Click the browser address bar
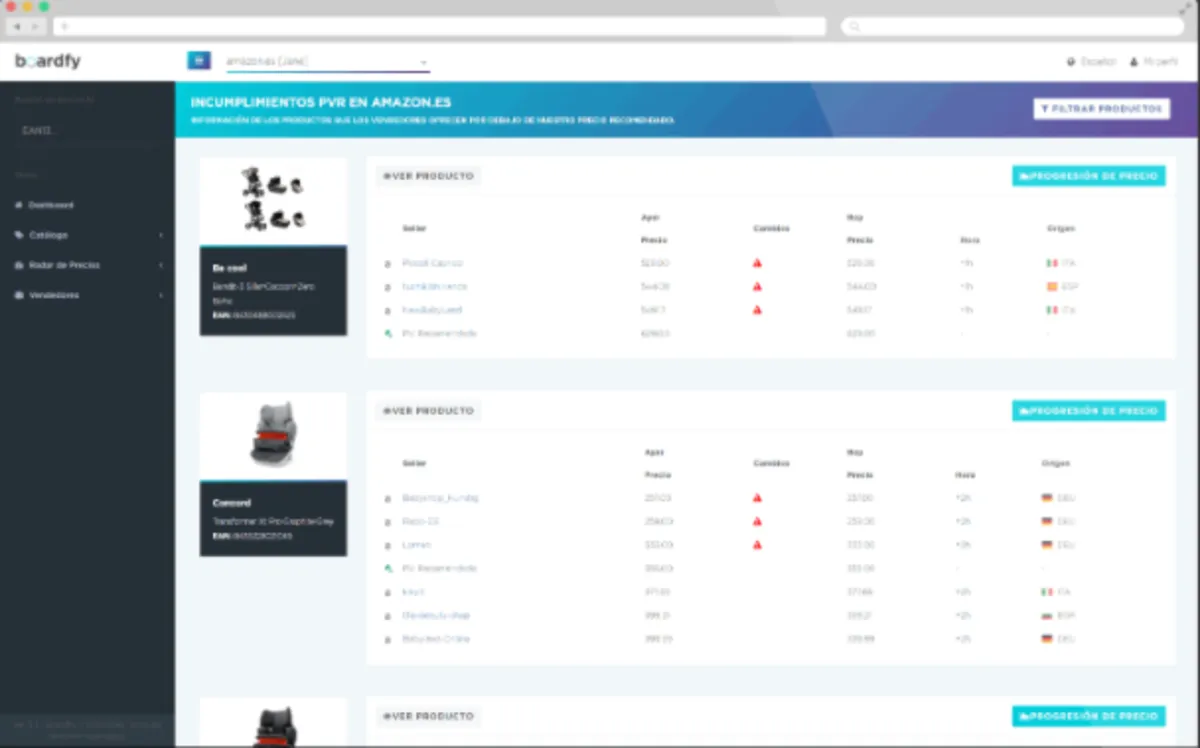1200x748 pixels. (x=441, y=26)
